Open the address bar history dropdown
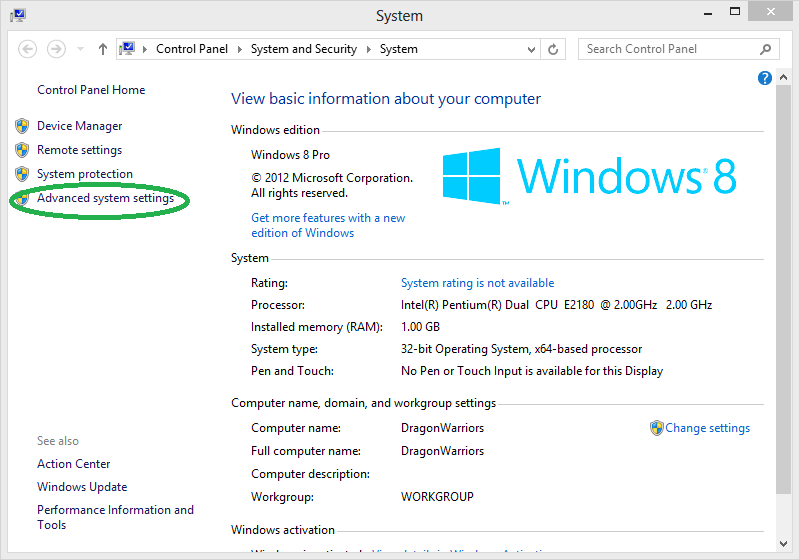The height and width of the screenshot is (560, 800). click(531, 49)
